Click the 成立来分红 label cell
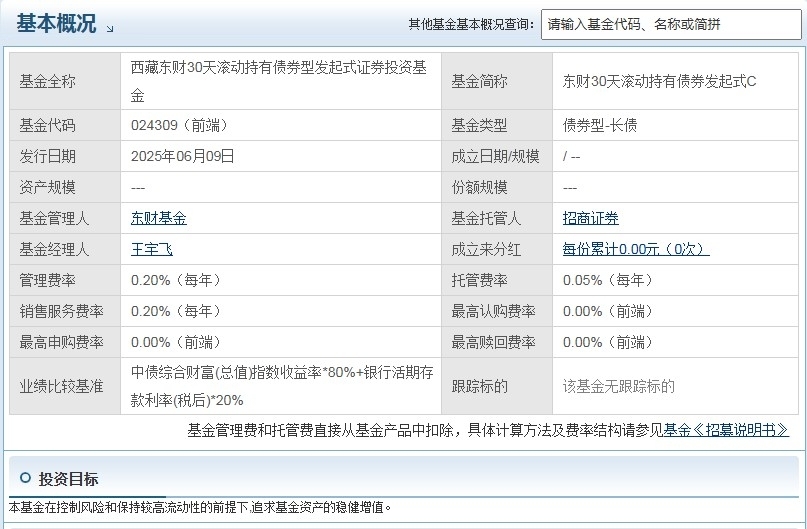The width and height of the screenshot is (807, 529). (x=497, y=249)
